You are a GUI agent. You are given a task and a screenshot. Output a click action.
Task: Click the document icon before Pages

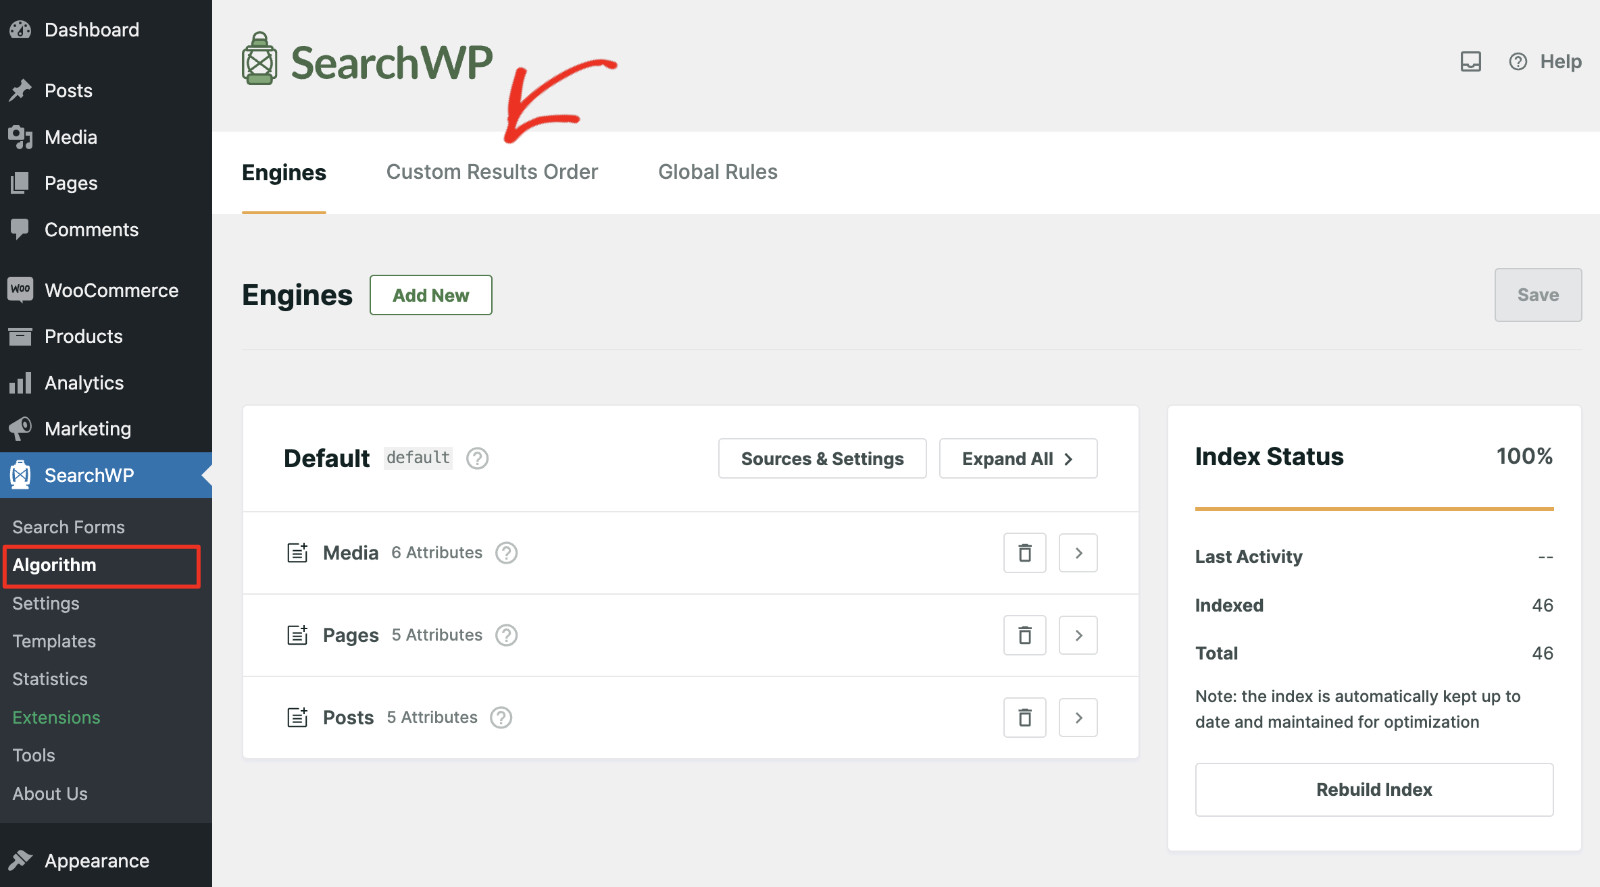[x=298, y=635]
